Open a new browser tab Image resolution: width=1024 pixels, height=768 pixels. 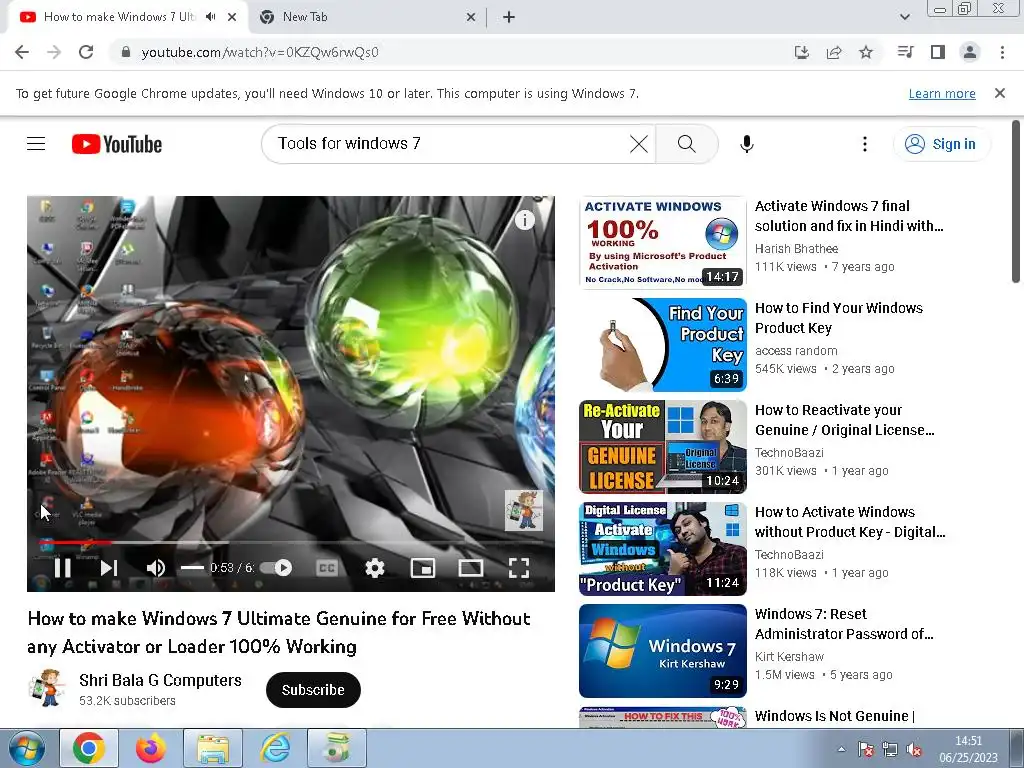(x=509, y=18)
